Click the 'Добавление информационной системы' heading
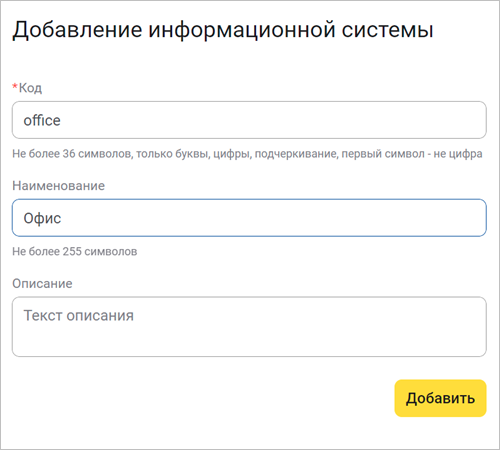 pyautogui.click(x=223, y=30)
